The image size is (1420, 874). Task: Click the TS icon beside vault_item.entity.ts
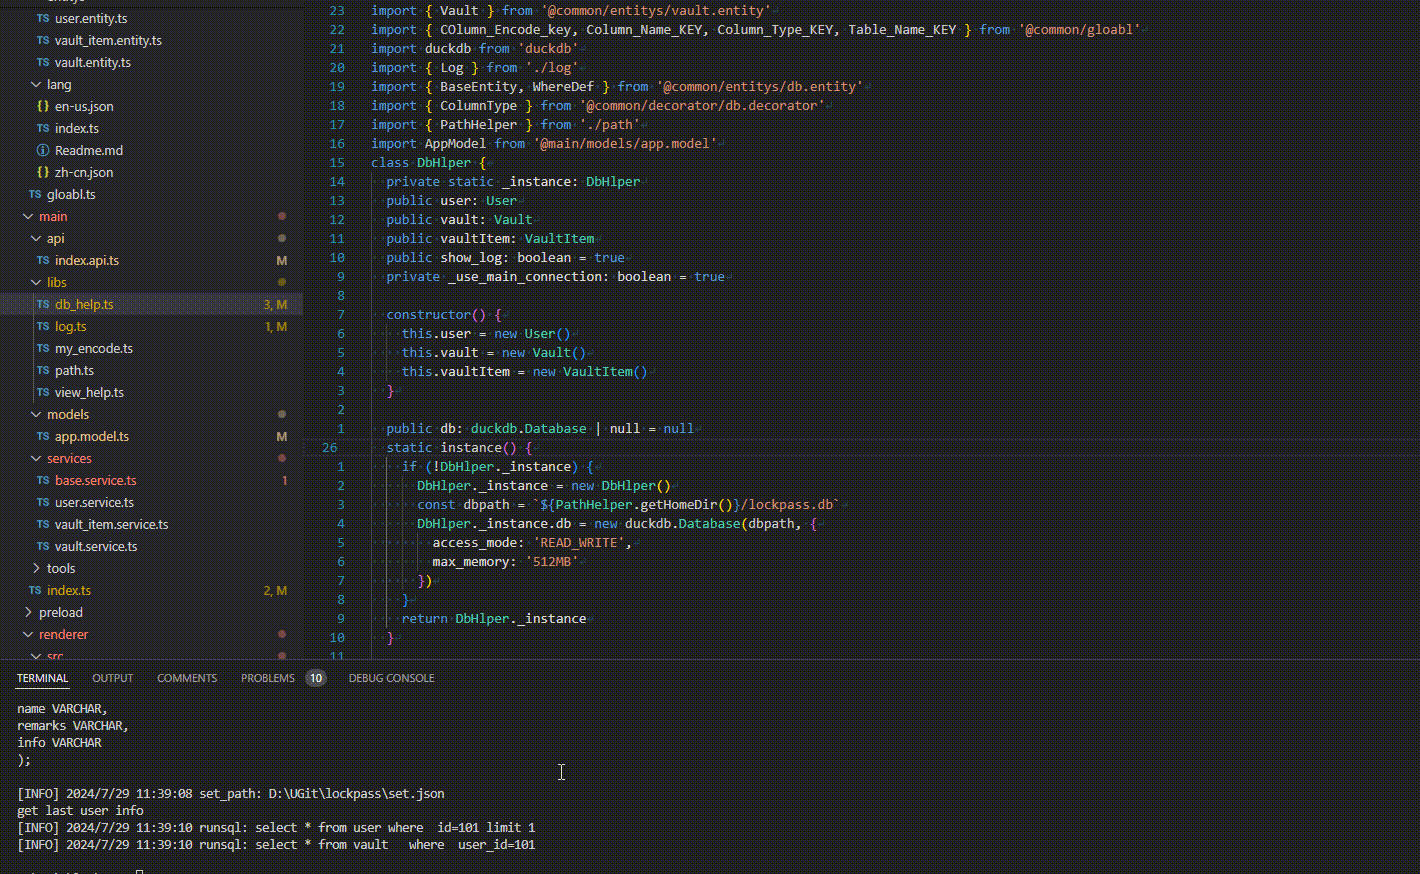(43, 41)
